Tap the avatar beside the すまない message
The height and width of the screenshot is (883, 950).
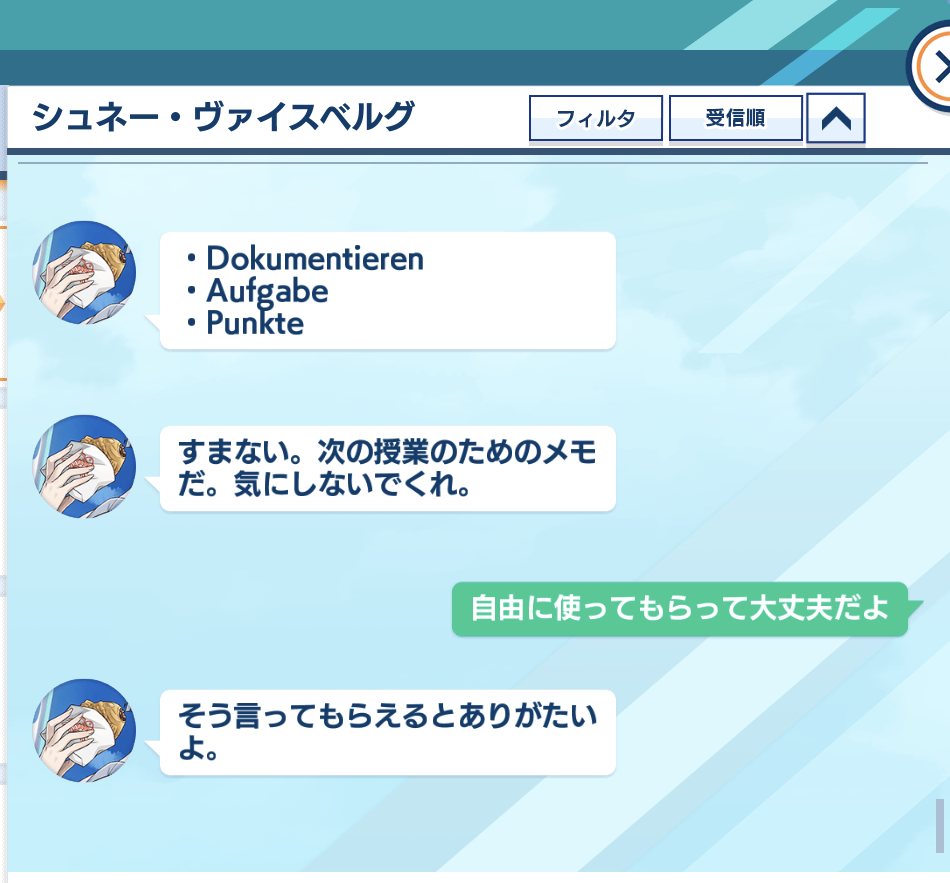(x=84, y=467)
